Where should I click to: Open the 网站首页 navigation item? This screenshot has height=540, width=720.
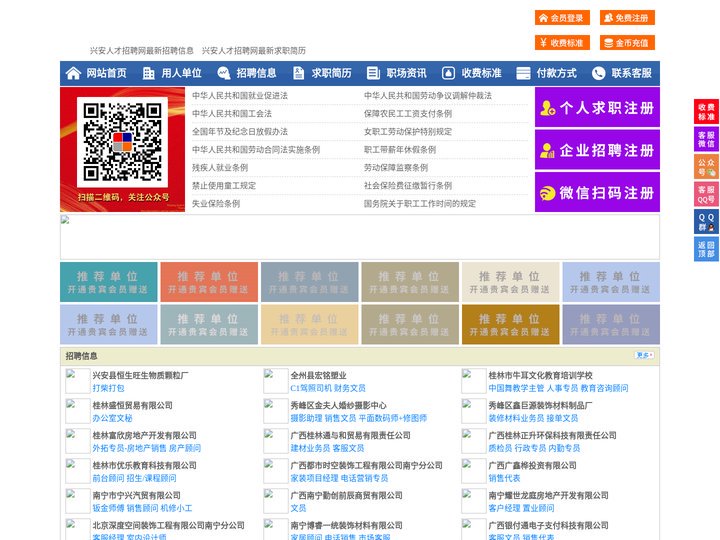point(106,73)
